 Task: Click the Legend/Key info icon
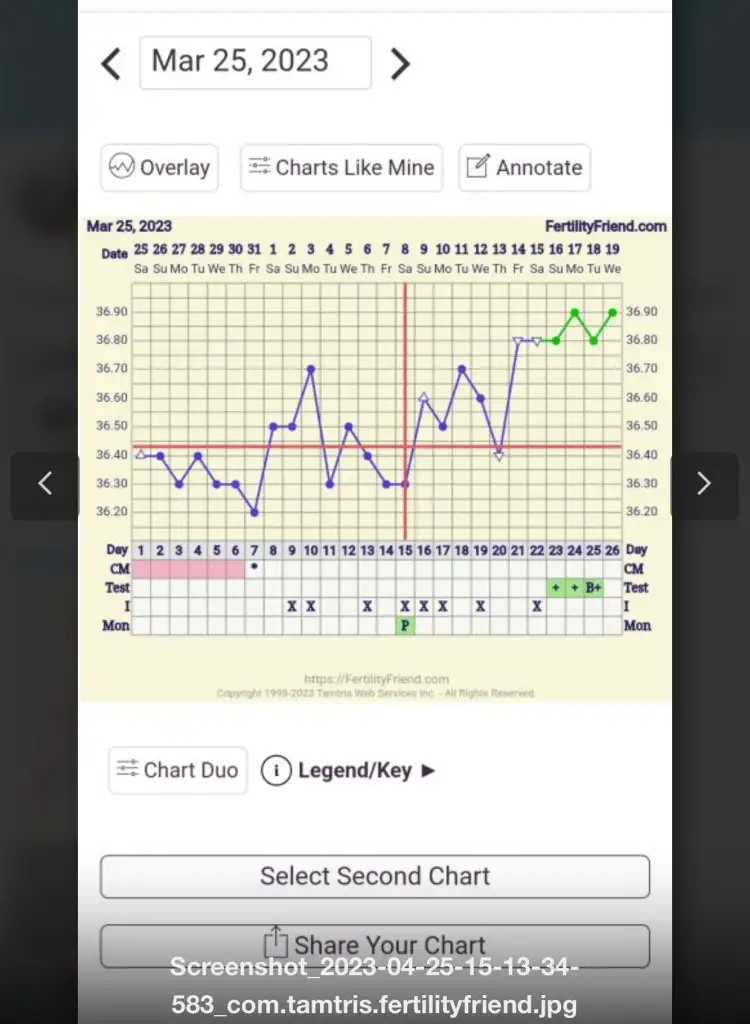coord(276,771)
